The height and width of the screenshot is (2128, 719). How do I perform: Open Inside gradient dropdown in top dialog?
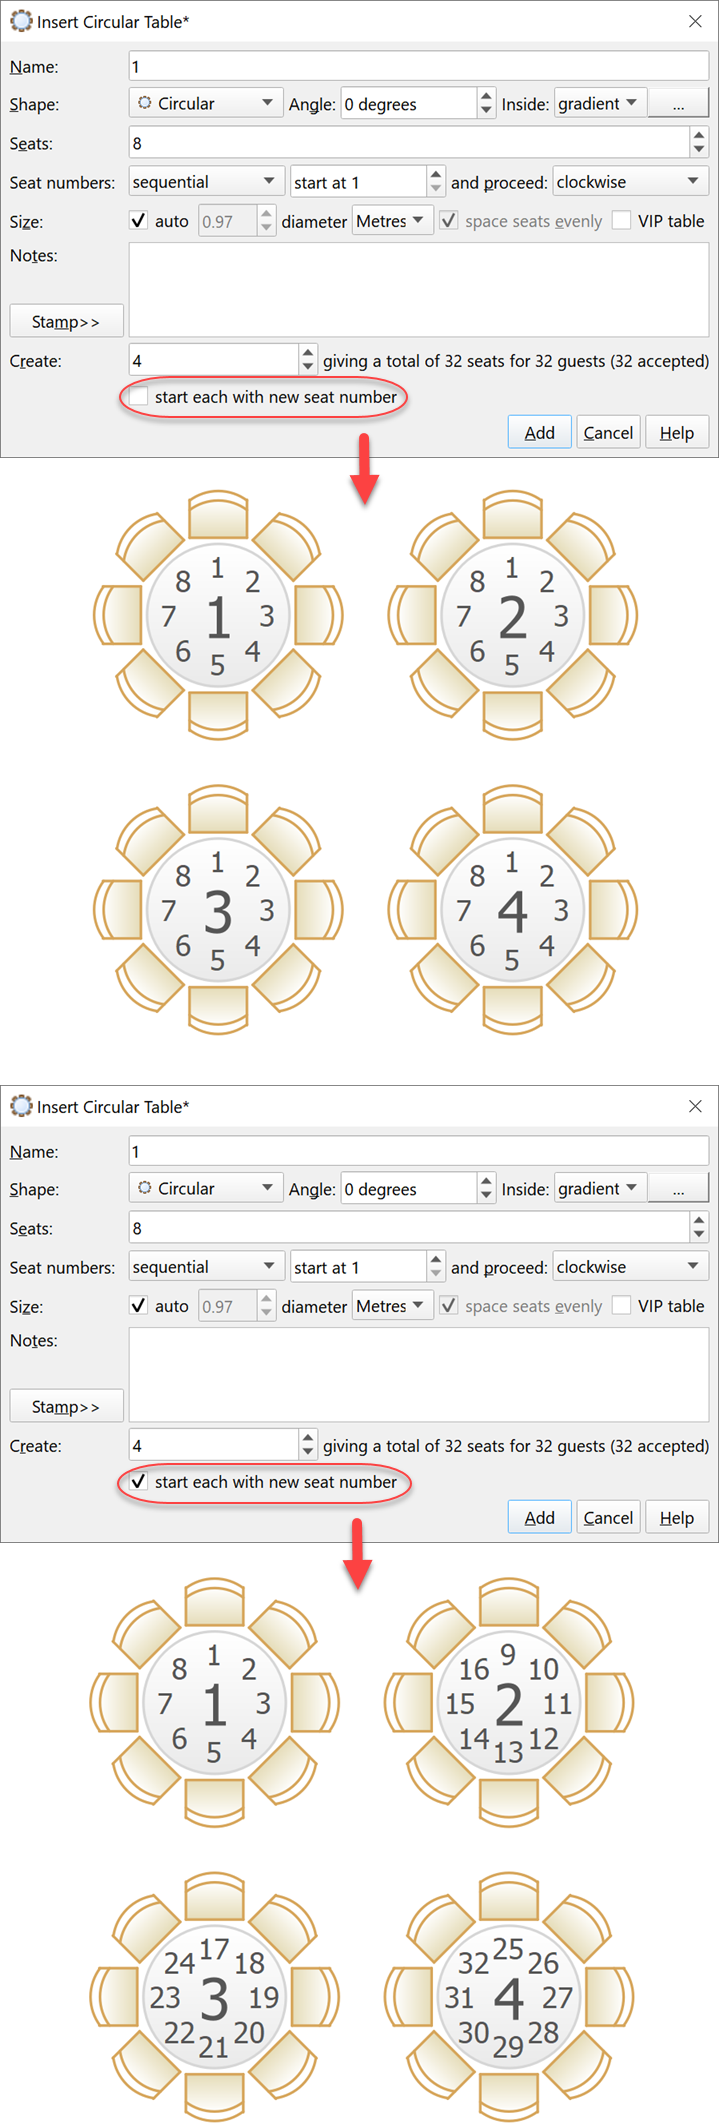(599, 104)
